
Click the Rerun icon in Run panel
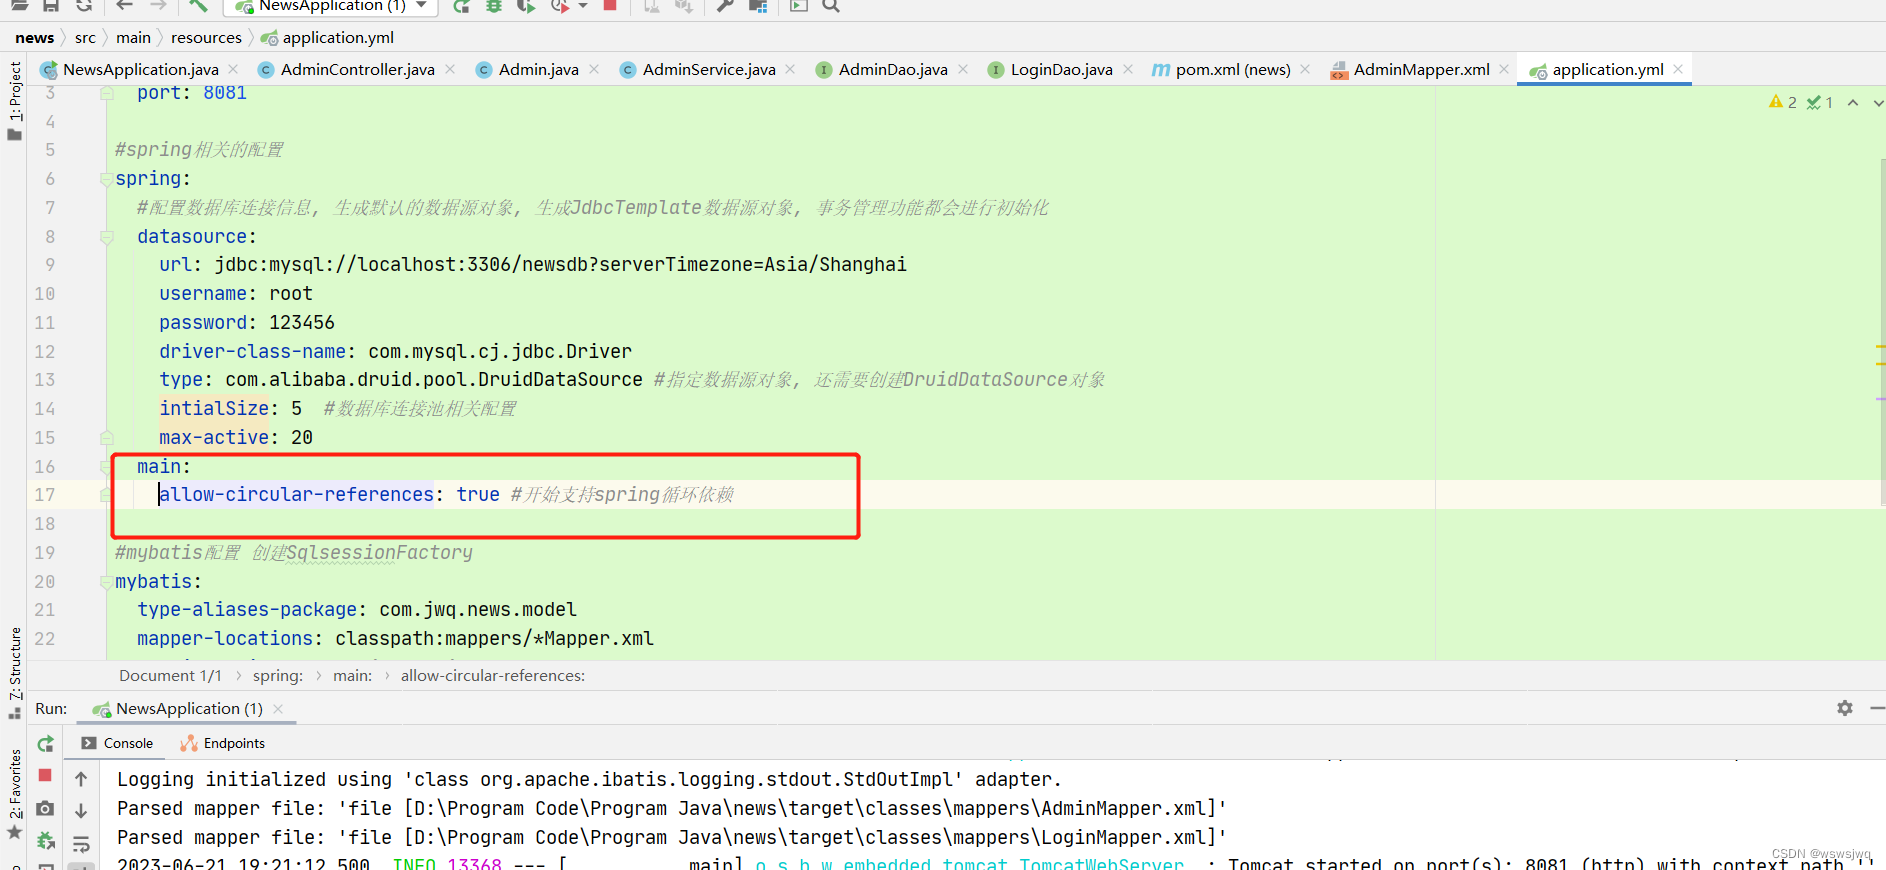click(x=45, y=744)
